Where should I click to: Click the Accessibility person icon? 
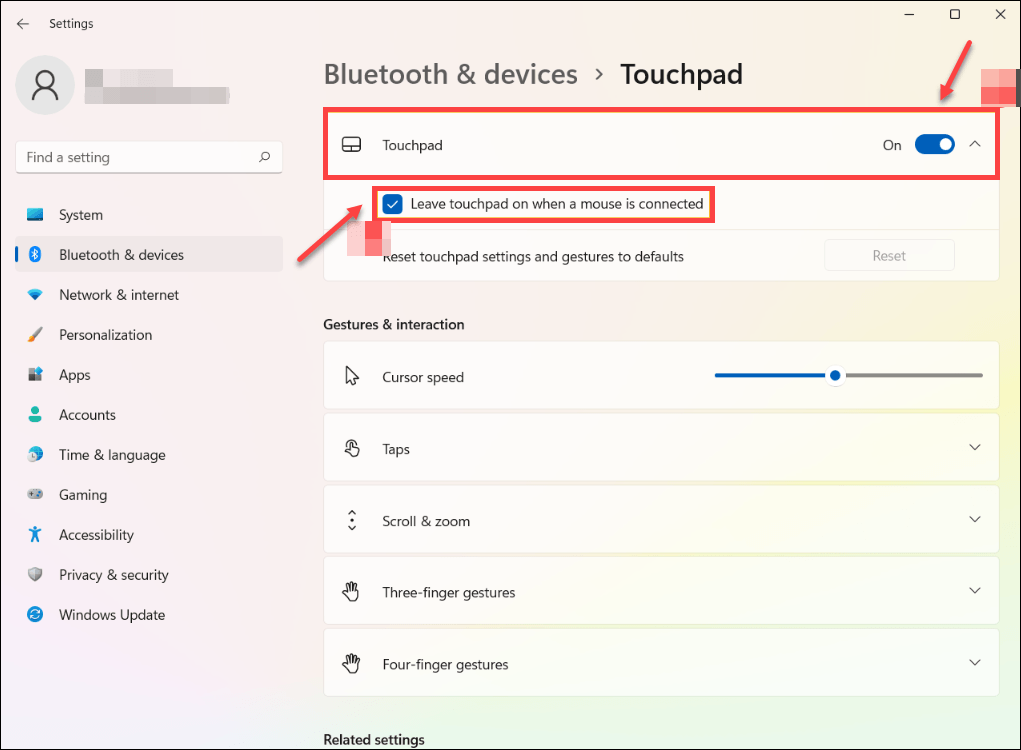coord(35,535)
